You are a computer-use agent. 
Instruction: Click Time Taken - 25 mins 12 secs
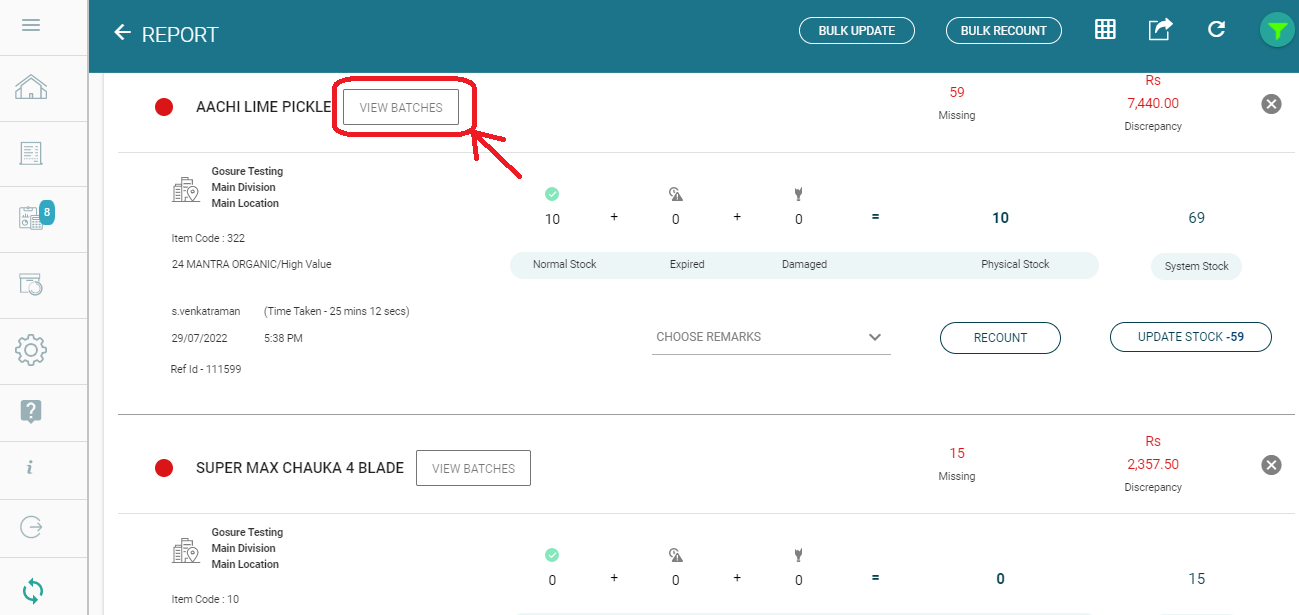coord(337,311)
